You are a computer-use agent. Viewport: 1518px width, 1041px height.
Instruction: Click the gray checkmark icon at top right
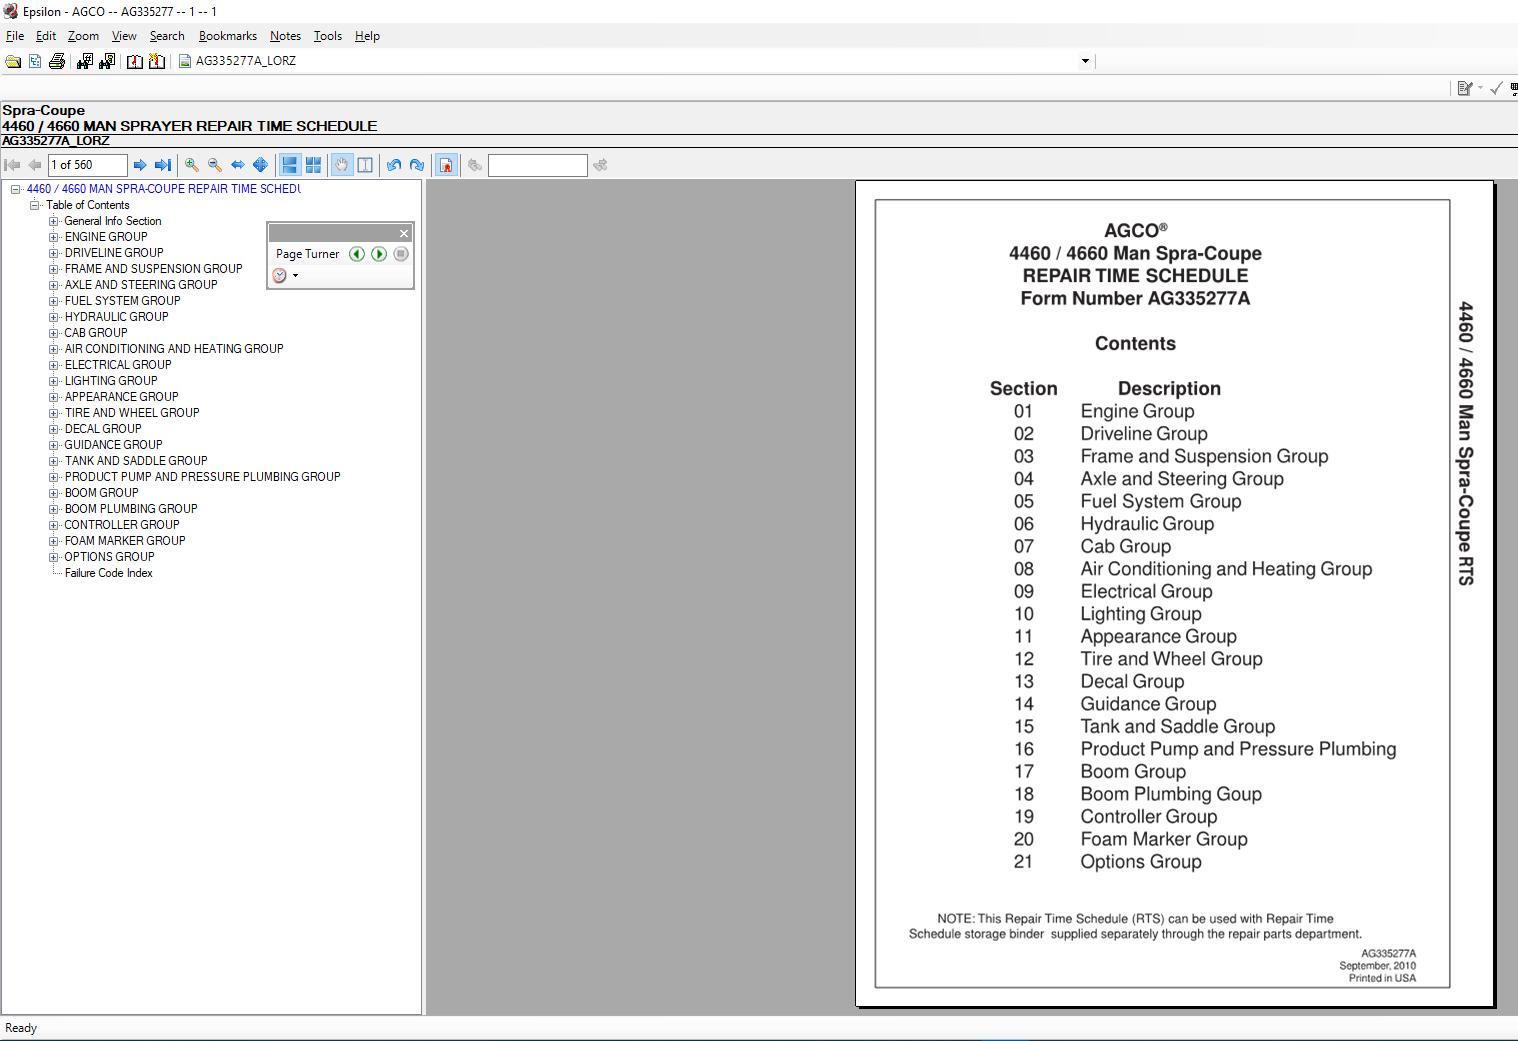pyautogui.click(x=1496, y=88)
